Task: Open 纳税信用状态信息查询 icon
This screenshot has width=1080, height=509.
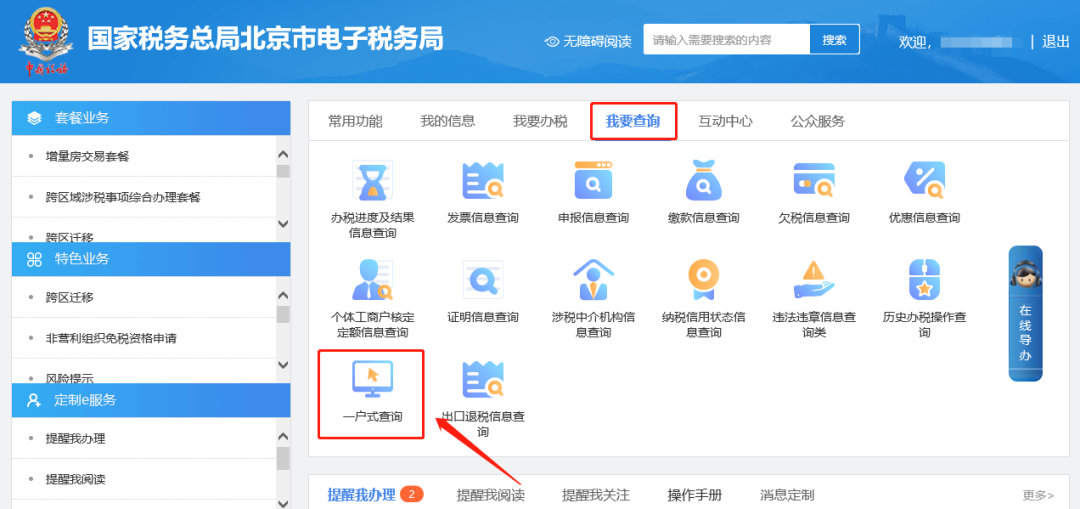Action: pos(703,280)
